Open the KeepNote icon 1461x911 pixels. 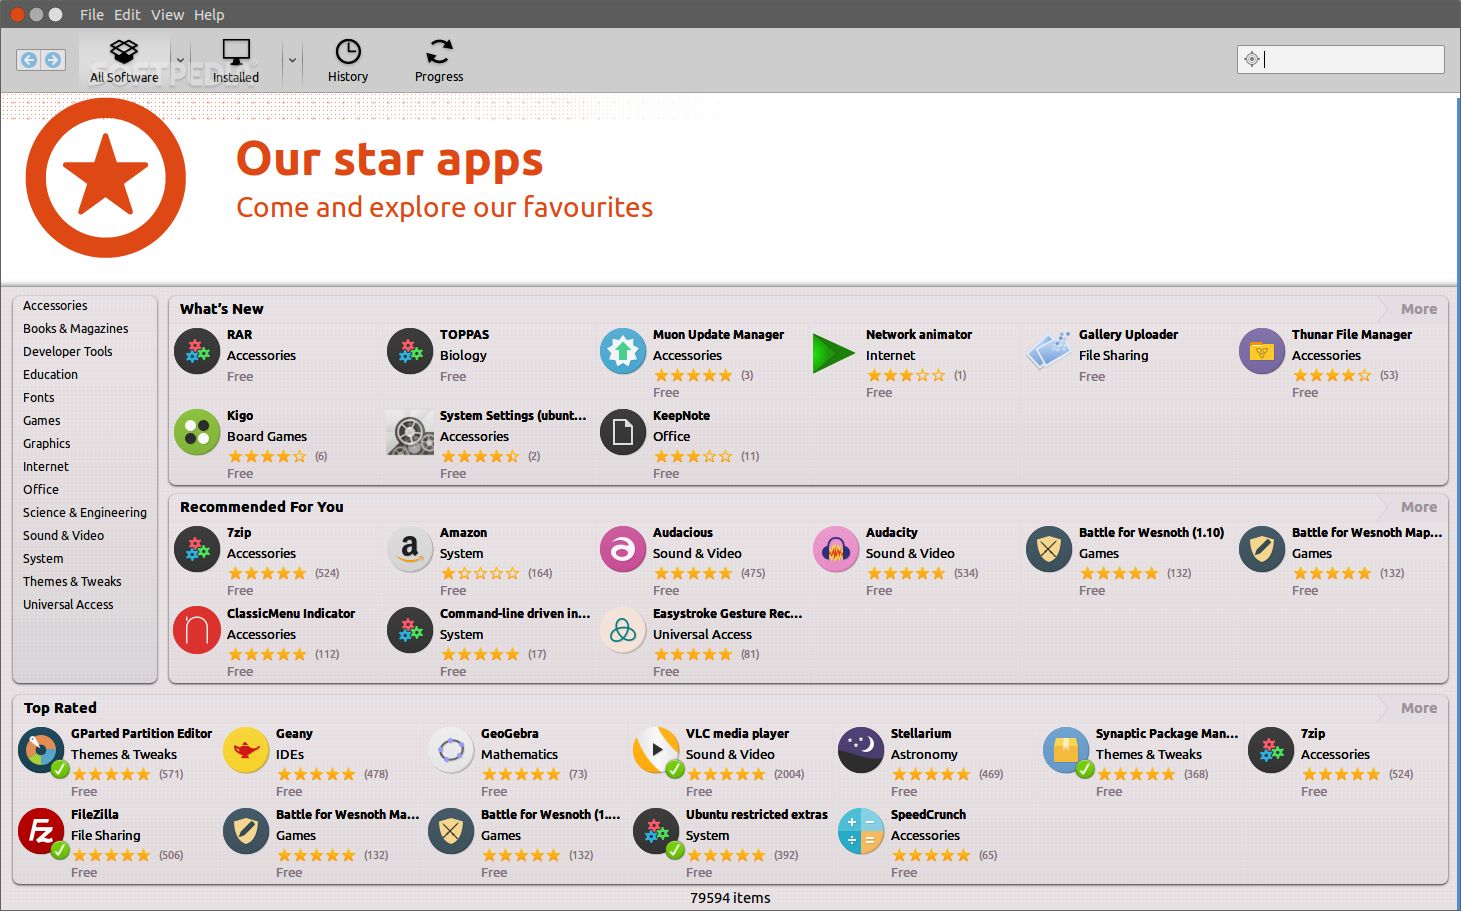(623, 433)
